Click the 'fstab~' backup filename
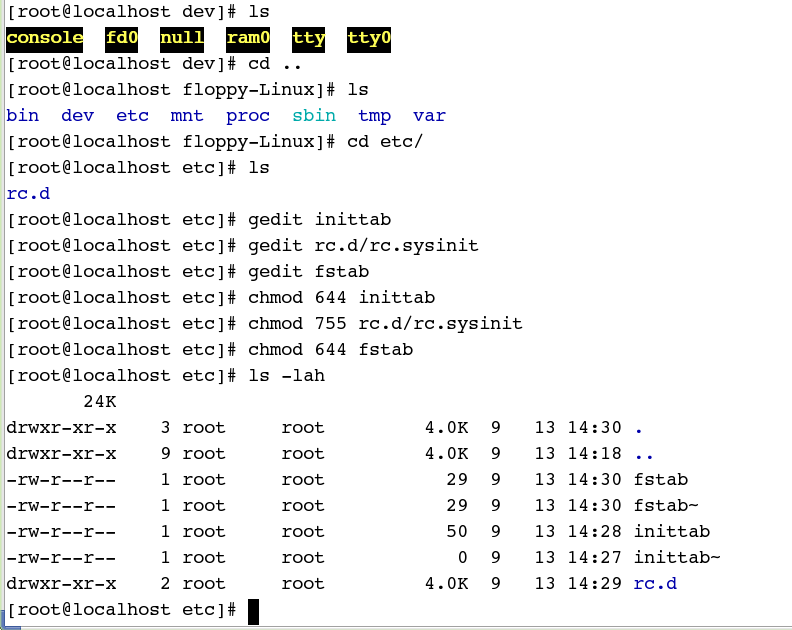This screenshot has width=792, height=630. [666, 506]
